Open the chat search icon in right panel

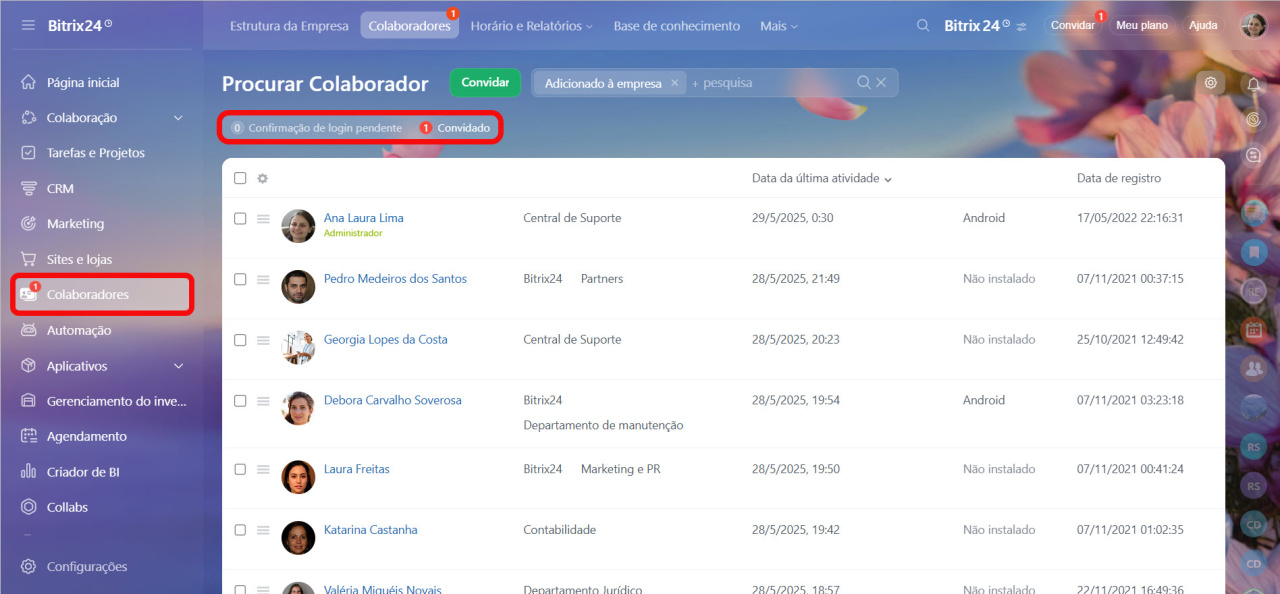point(1254,155)
